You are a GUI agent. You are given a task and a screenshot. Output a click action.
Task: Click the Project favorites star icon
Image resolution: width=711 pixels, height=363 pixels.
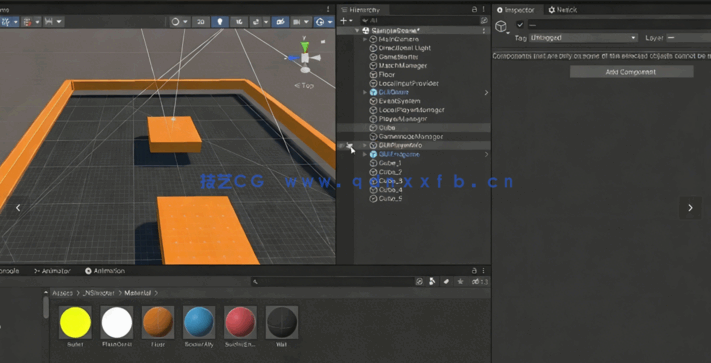[460, 282]
